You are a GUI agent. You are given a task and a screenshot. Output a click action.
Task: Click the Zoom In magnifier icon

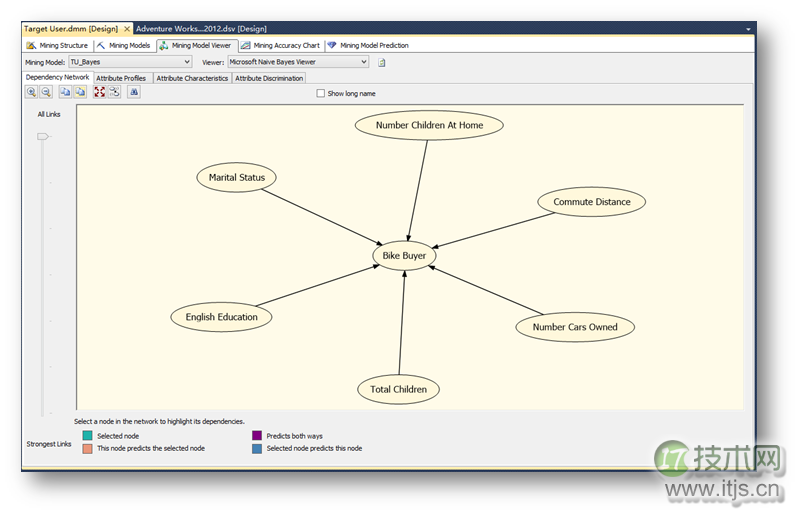coord(31,92)
